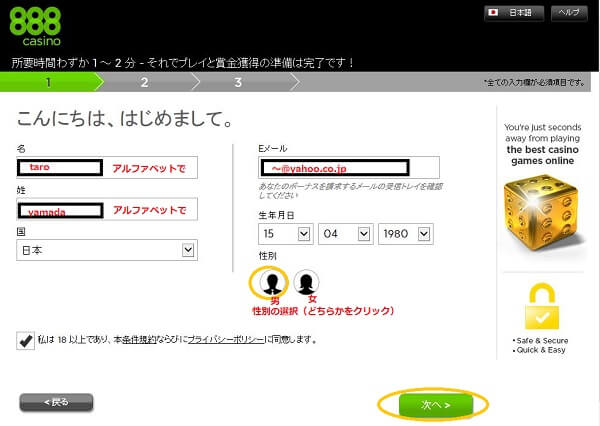Image resolution: width=600 pixels, height=426 pixels.
Task: Expand the birth month dropdown showing 04
Action: coord(345,234)
